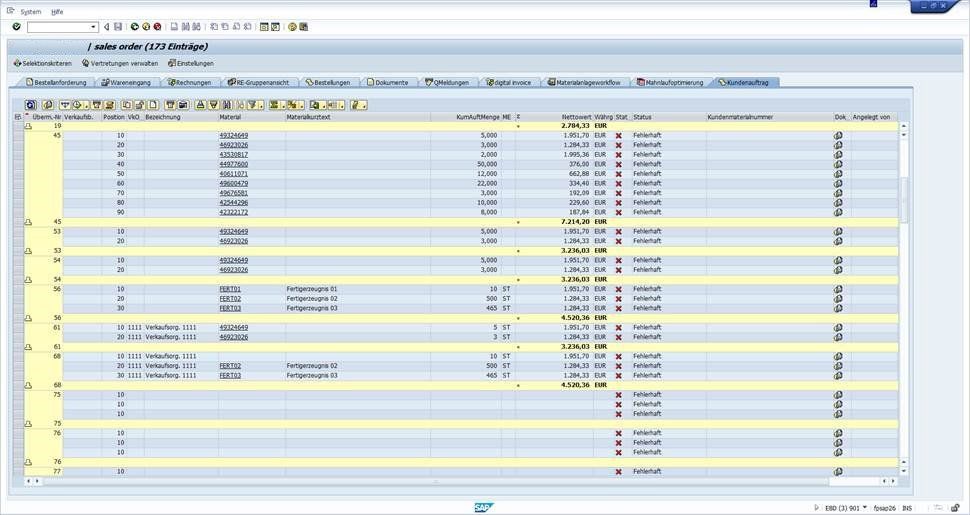Click the table scroll-up arrow
970x515 pixels.
tap(903, 126)
